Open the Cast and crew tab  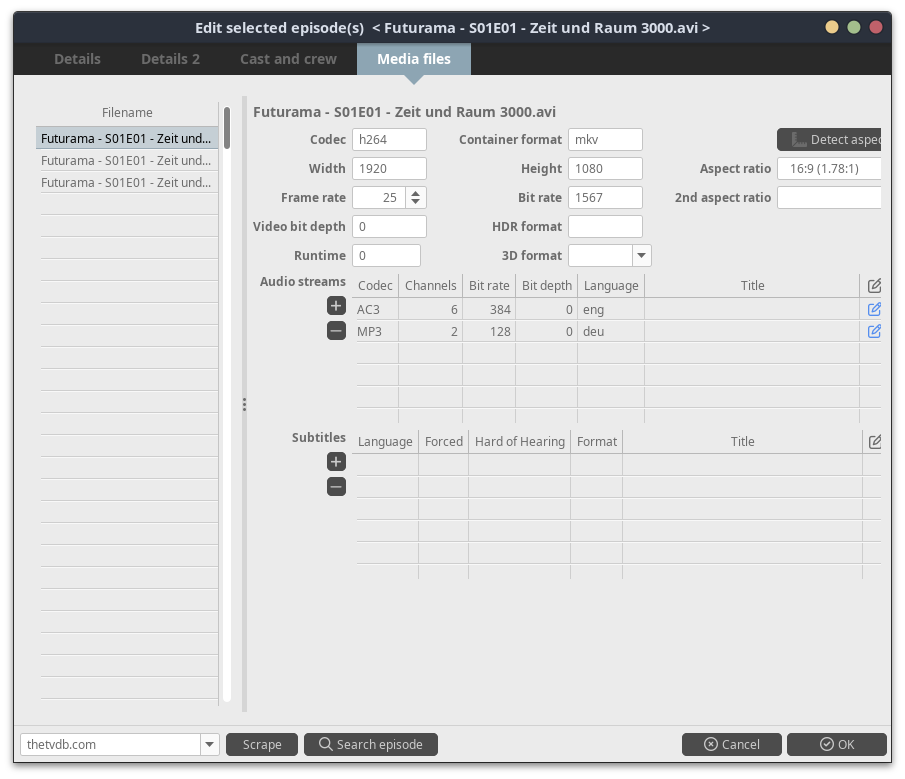coord(288,59)
